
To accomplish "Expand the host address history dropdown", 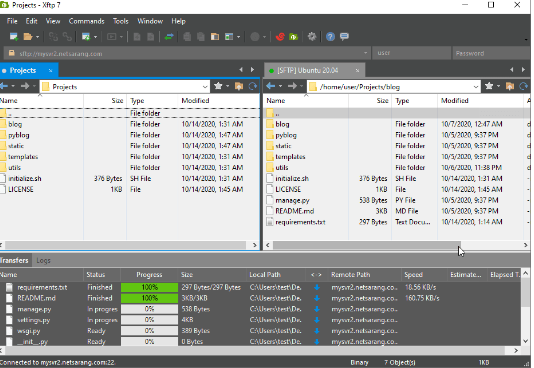I will point(365,53).
